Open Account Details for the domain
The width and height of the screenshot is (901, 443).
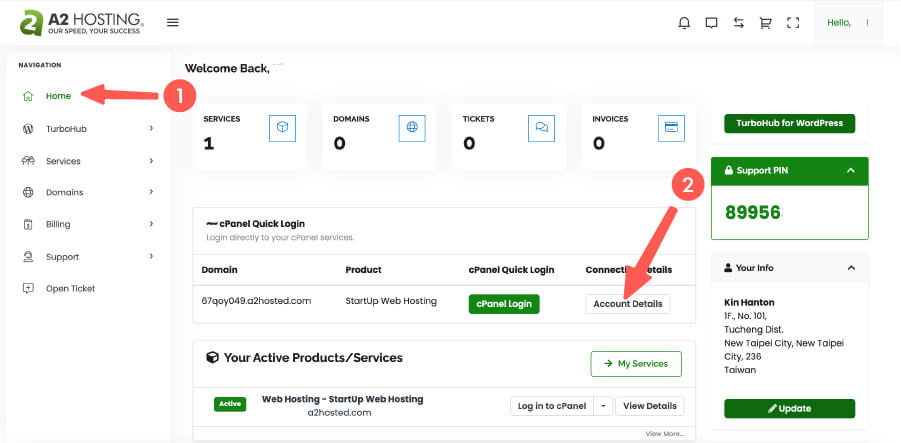tap(627, 303)
